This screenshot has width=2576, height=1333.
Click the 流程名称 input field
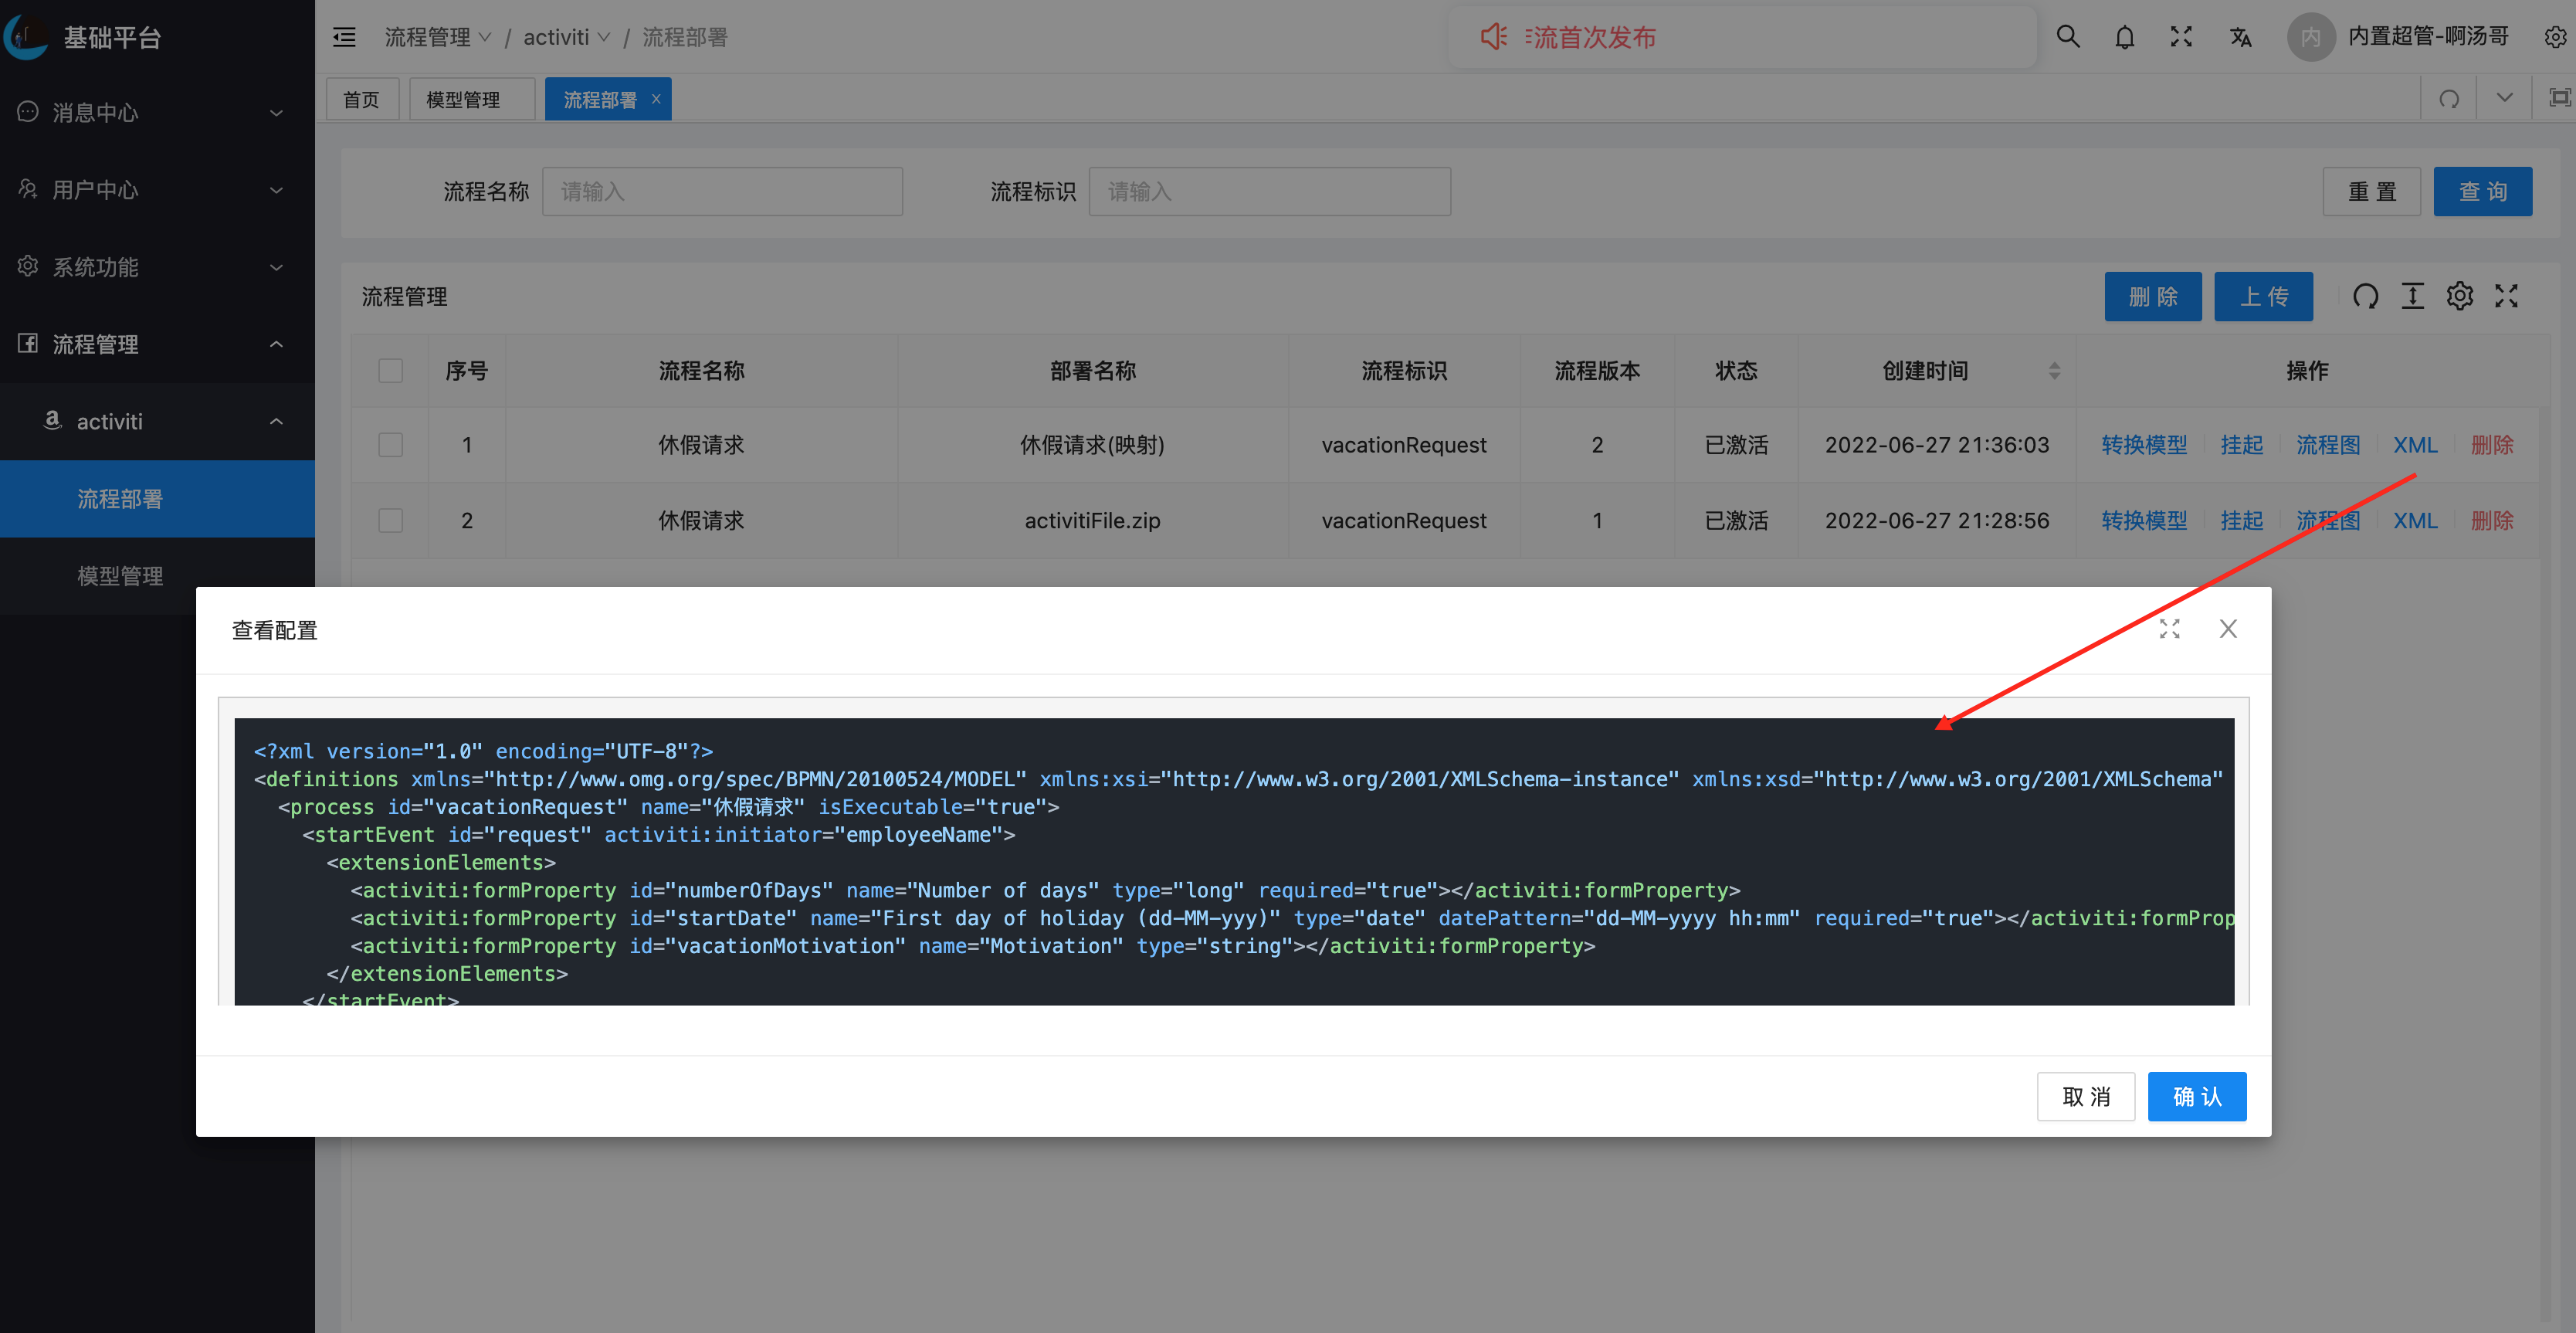pos(722,191)
